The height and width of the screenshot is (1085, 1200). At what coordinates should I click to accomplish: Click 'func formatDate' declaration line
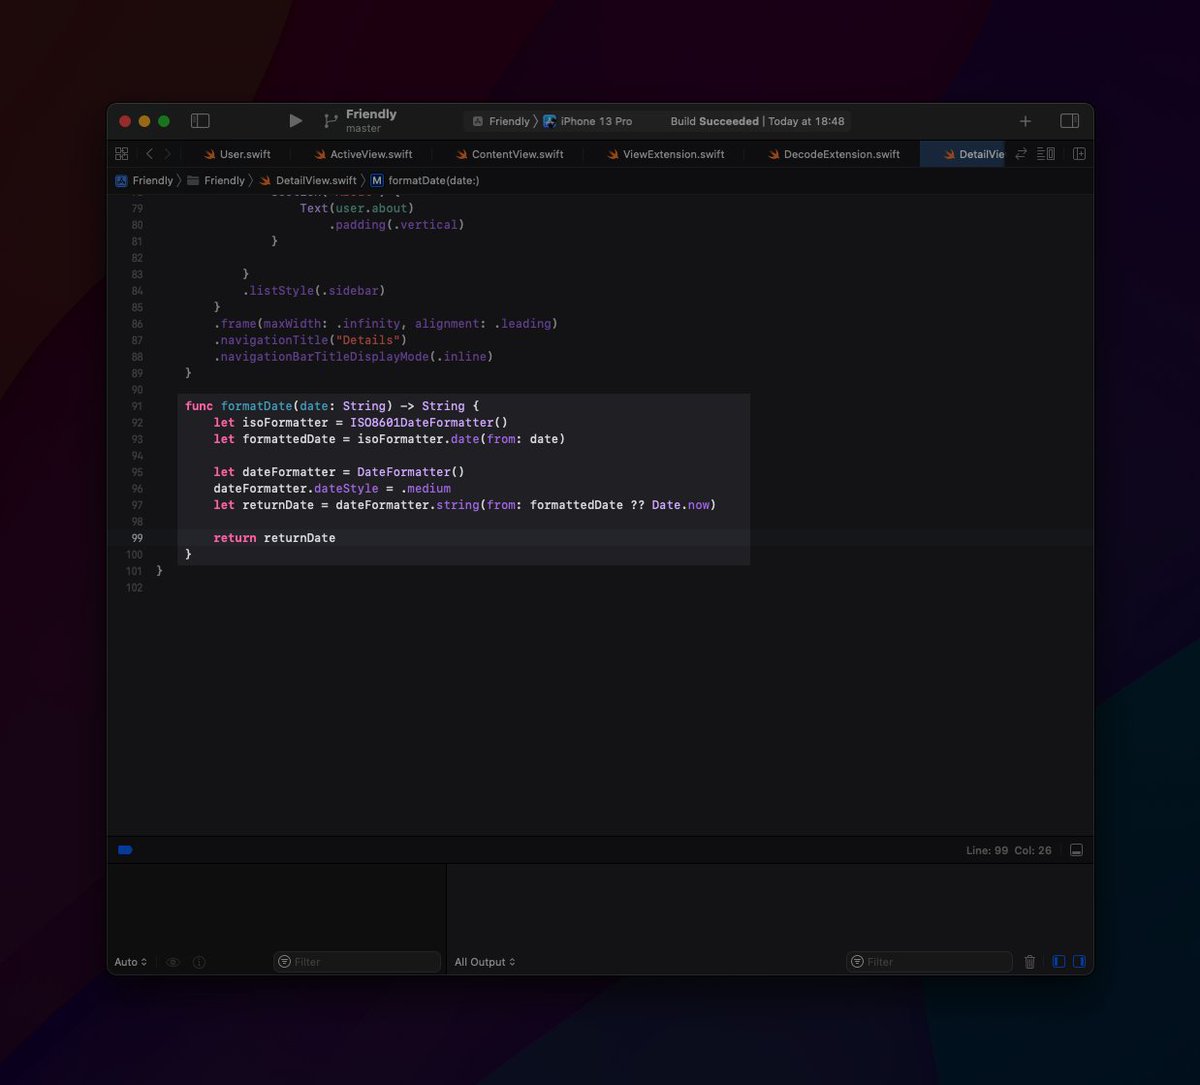[332, 406]
